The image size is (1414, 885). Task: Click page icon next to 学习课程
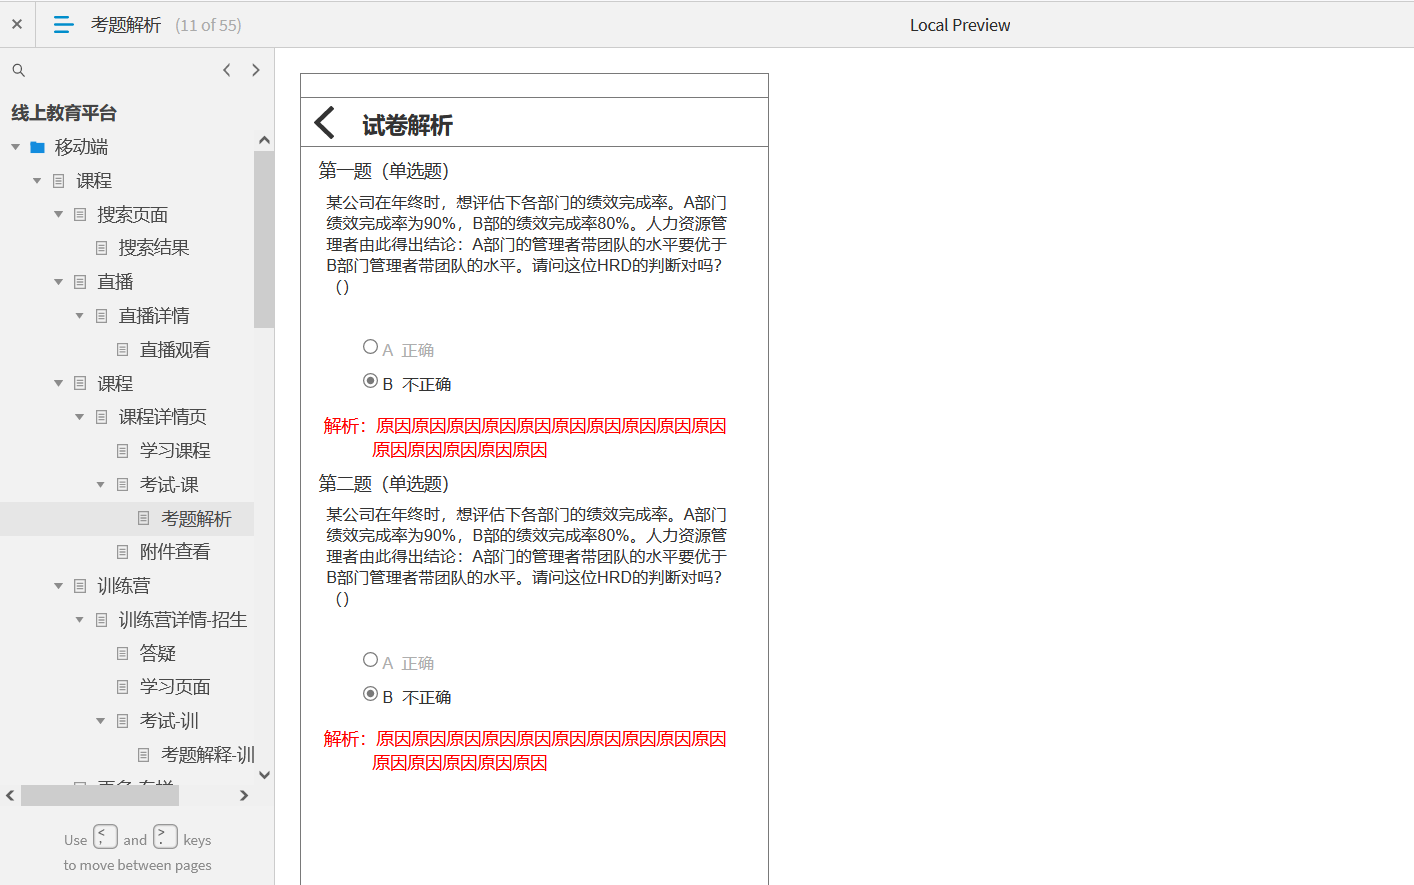pyautogui.click(x=123, y=451)
